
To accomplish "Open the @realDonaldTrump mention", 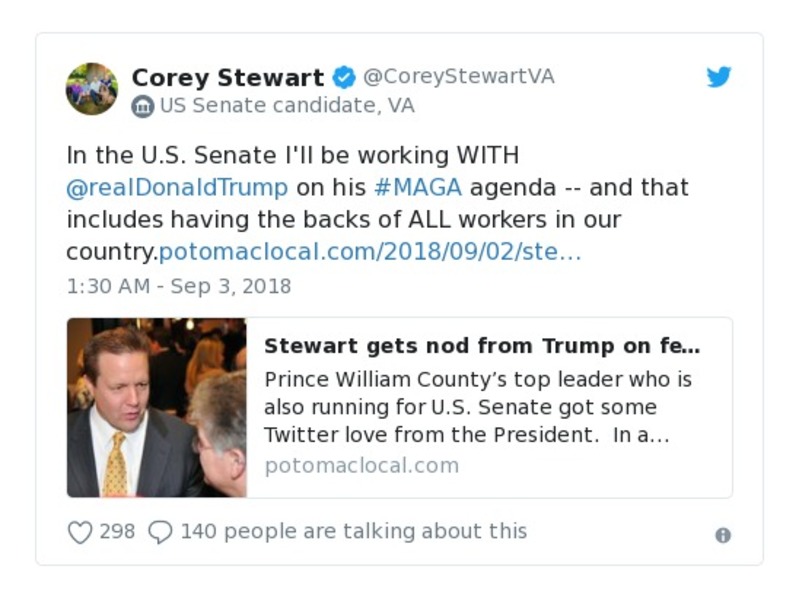I will pyautogui.click(x=177, y=187).
